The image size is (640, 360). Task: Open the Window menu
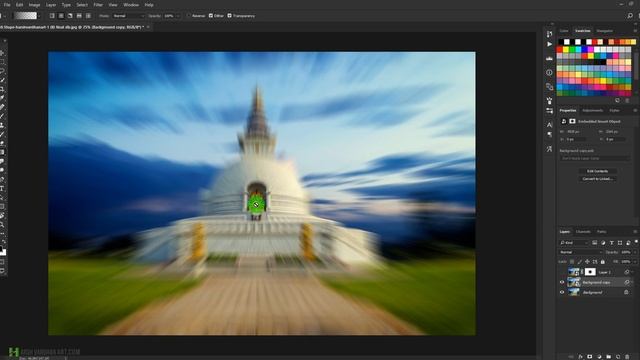pyautogui.click(x=131, y=5)
